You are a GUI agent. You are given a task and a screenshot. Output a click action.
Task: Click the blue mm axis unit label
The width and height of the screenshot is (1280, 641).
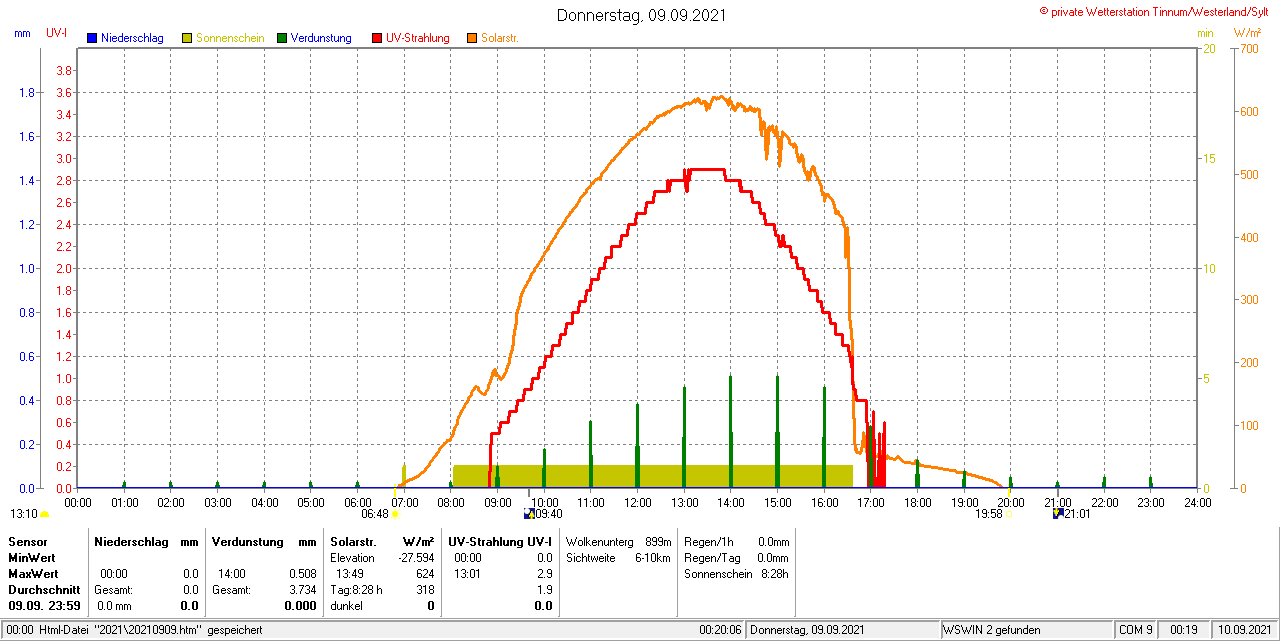(x=22, y=33)
